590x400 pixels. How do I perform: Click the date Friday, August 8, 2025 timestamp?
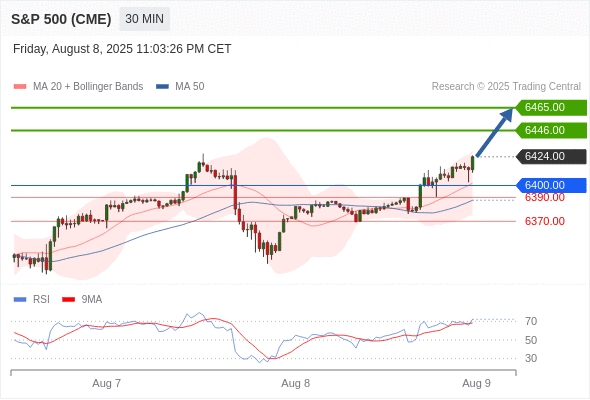coord(122,49)
